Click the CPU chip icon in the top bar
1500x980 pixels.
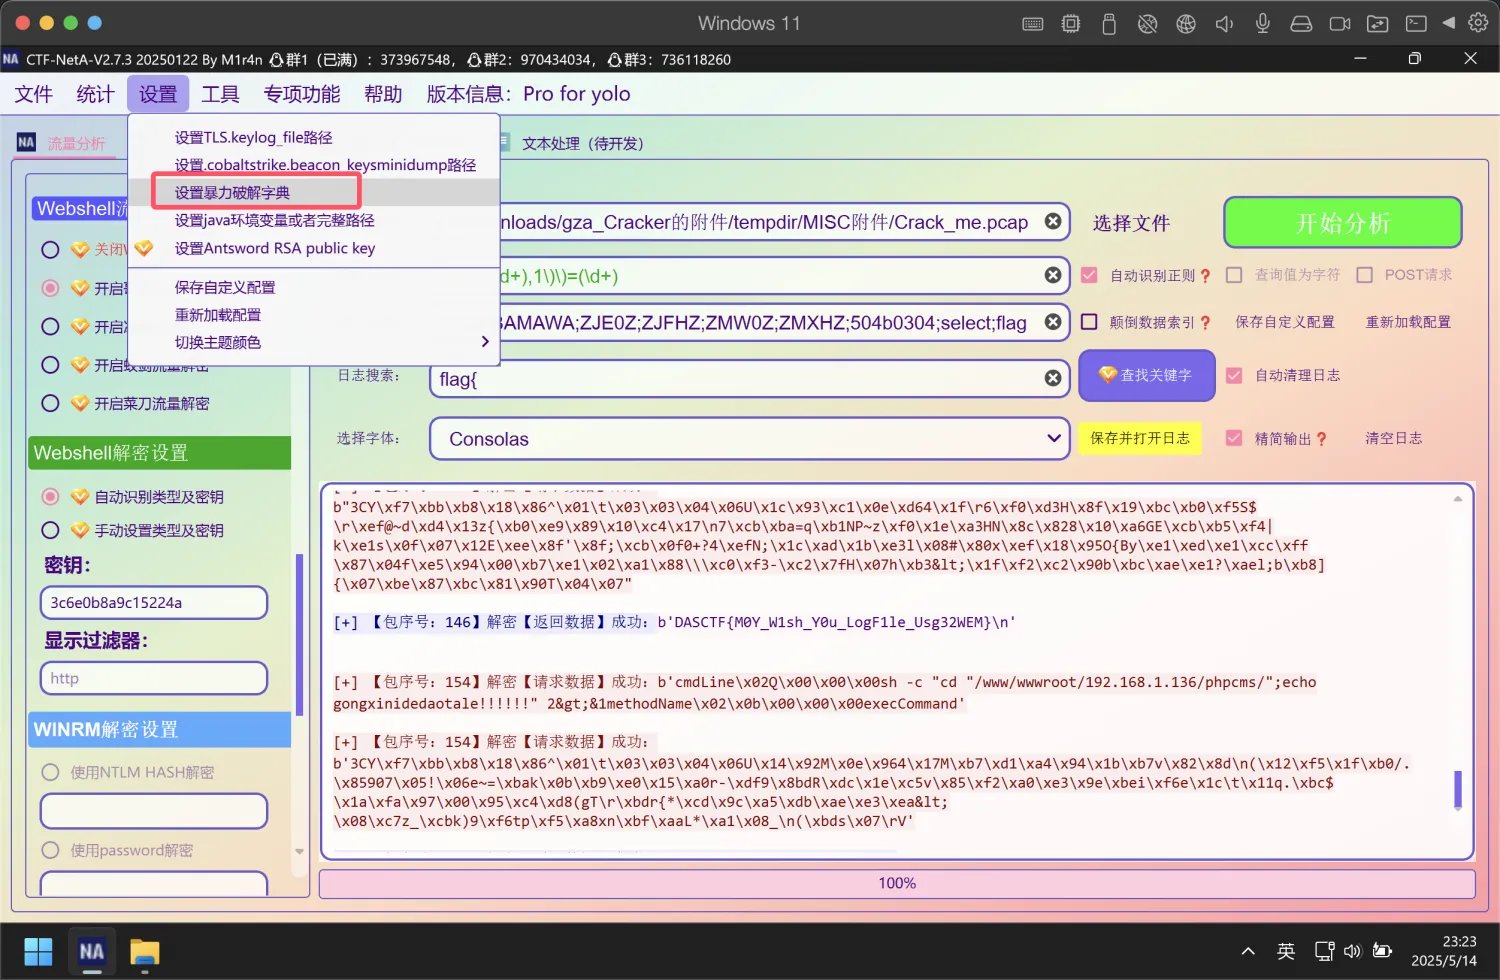pyautogui.click(x=1071, y=23)
